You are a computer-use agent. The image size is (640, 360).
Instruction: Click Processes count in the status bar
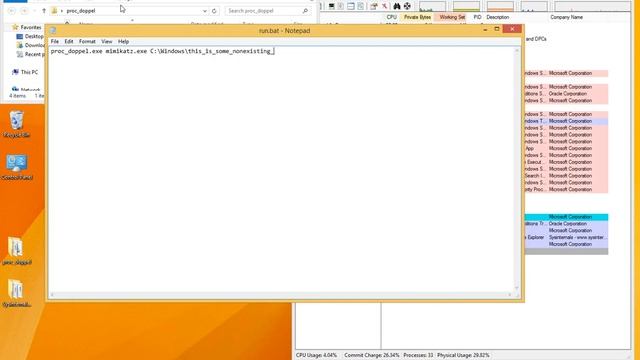(x=418, y=356)
